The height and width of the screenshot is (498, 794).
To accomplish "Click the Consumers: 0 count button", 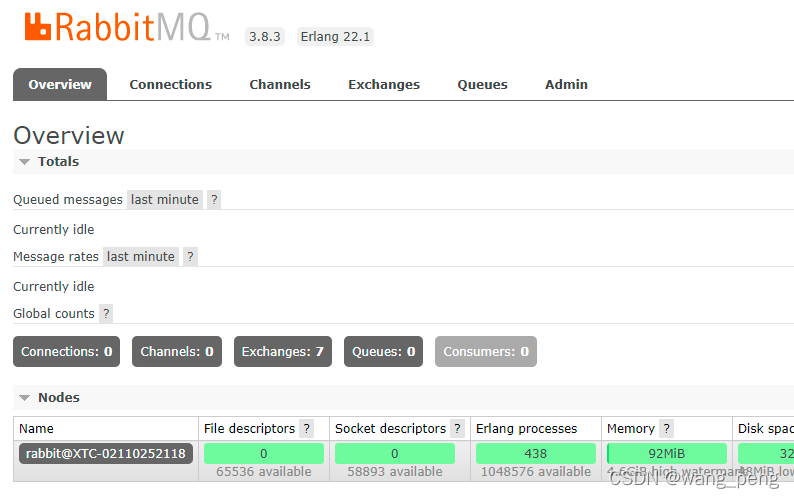I will point(486,352).
